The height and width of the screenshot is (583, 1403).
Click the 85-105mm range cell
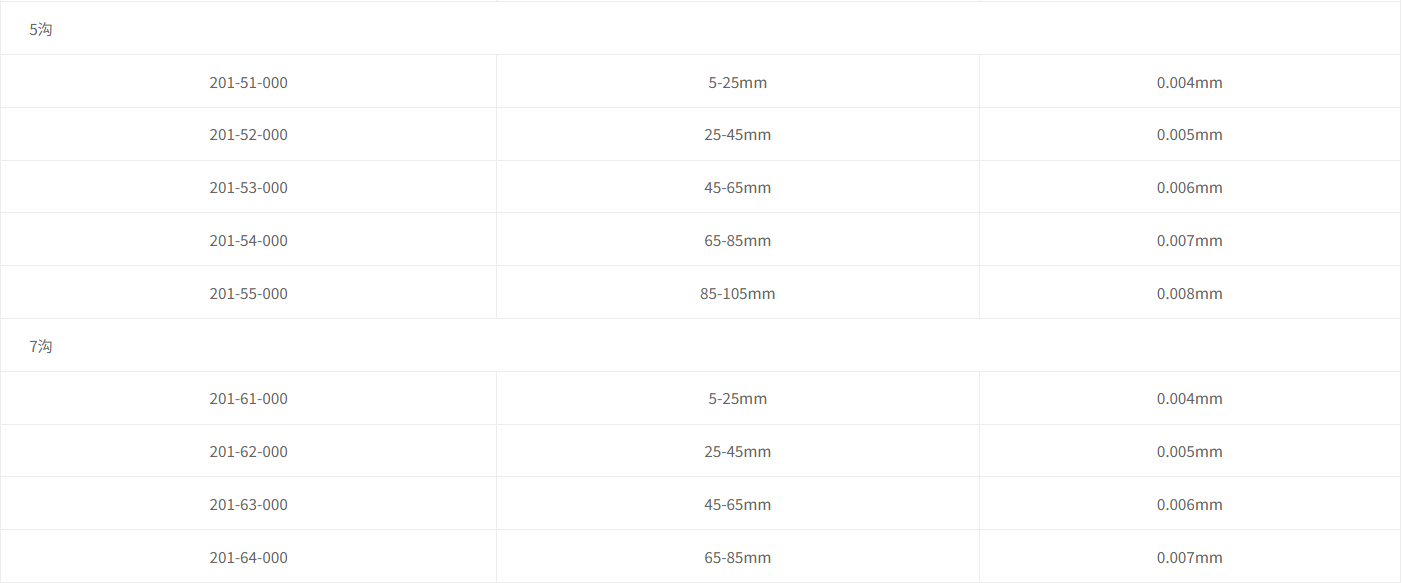[x=737, y=294]
